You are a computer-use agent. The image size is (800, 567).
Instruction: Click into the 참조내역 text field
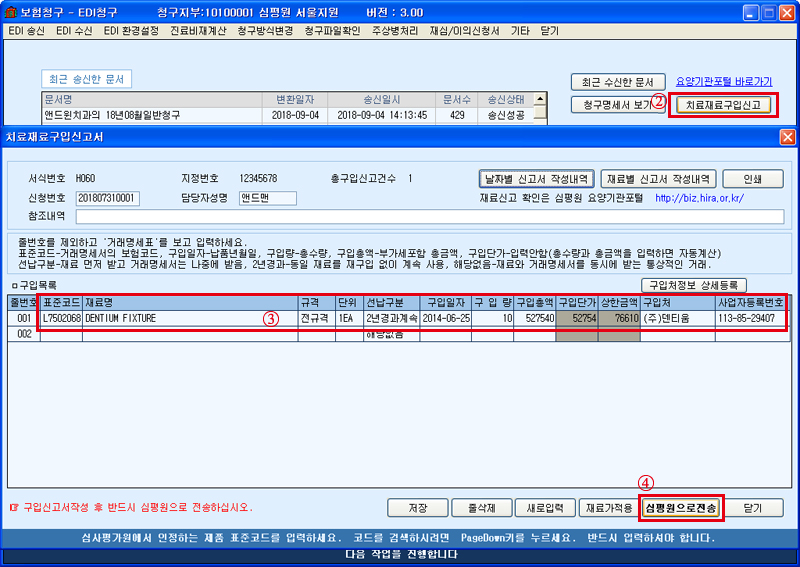[428, 216]
